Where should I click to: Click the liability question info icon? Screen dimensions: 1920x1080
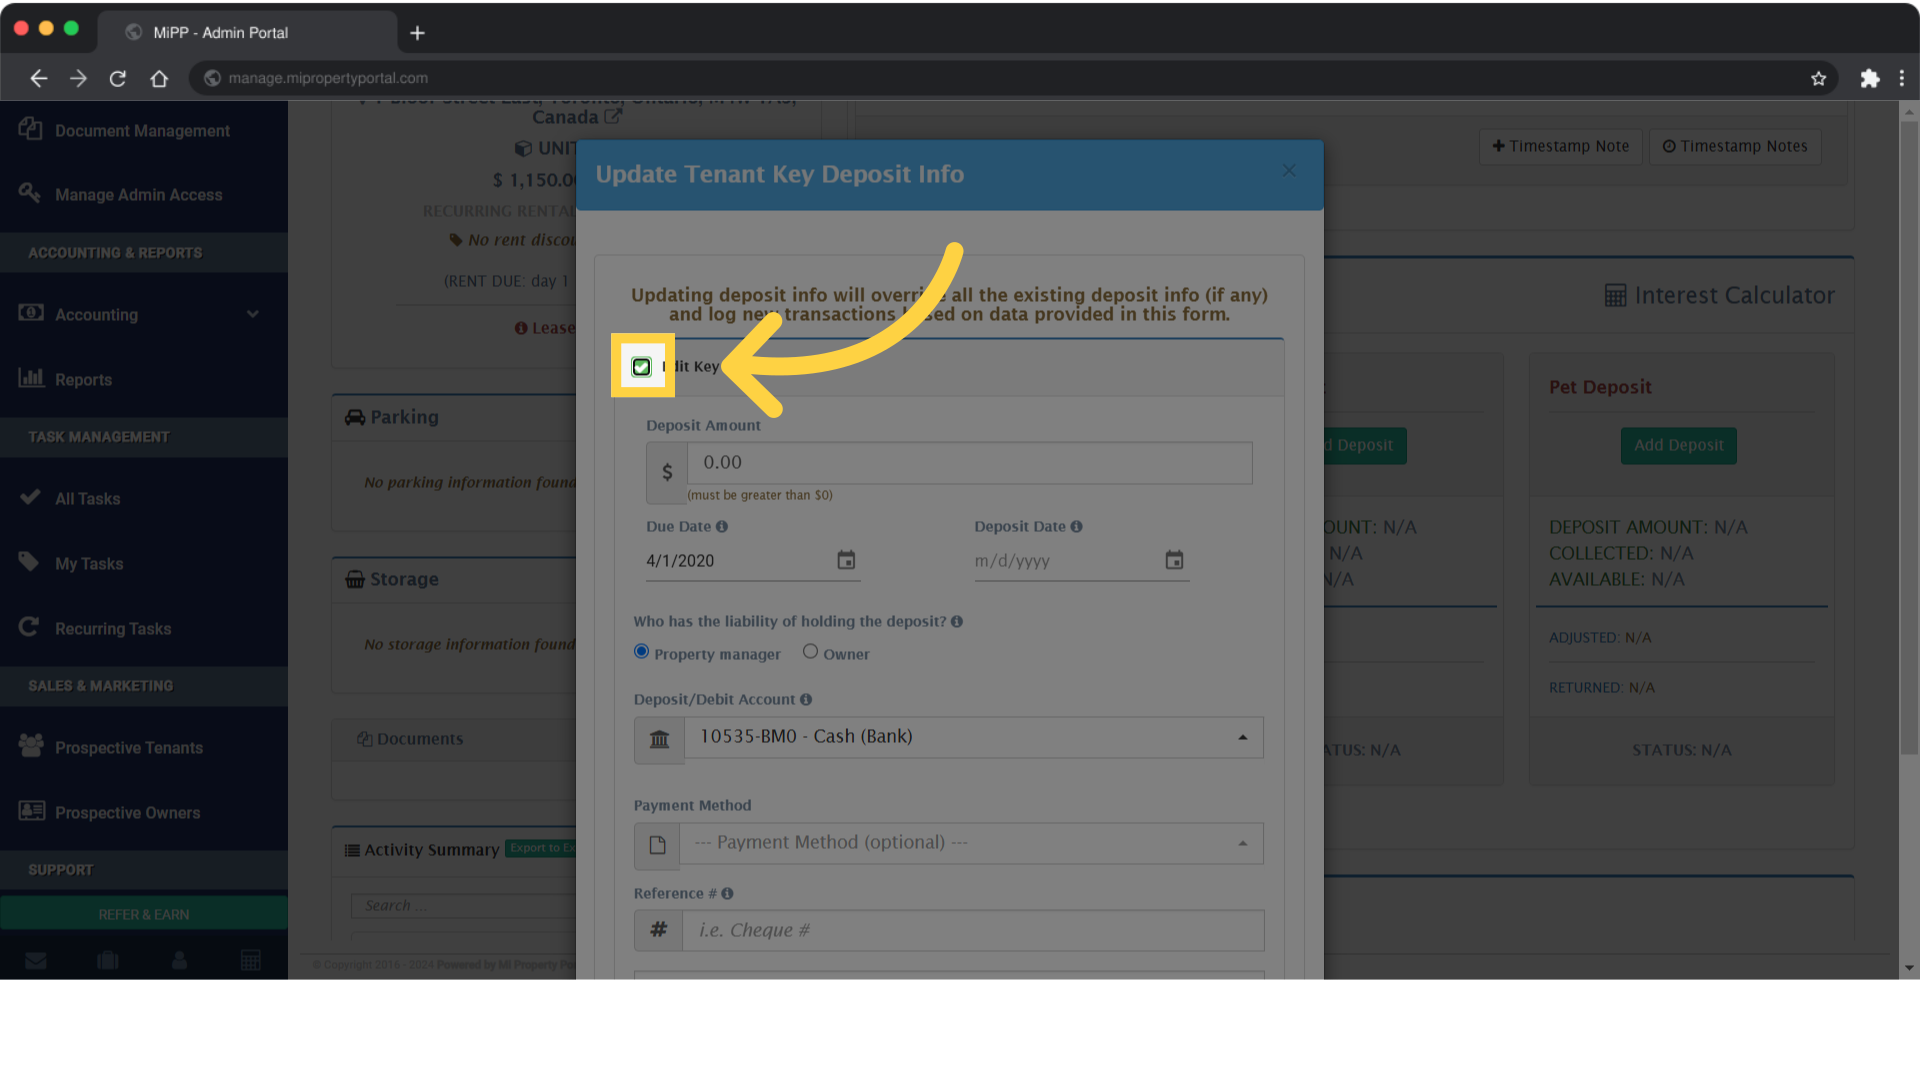pos(957,621)
